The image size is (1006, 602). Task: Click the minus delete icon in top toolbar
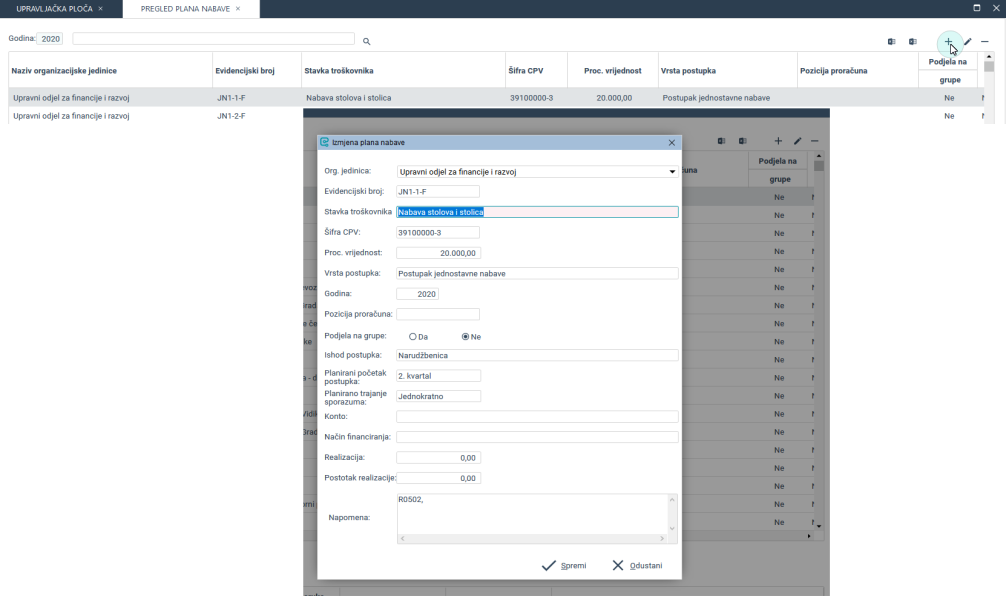coord(985,42)
